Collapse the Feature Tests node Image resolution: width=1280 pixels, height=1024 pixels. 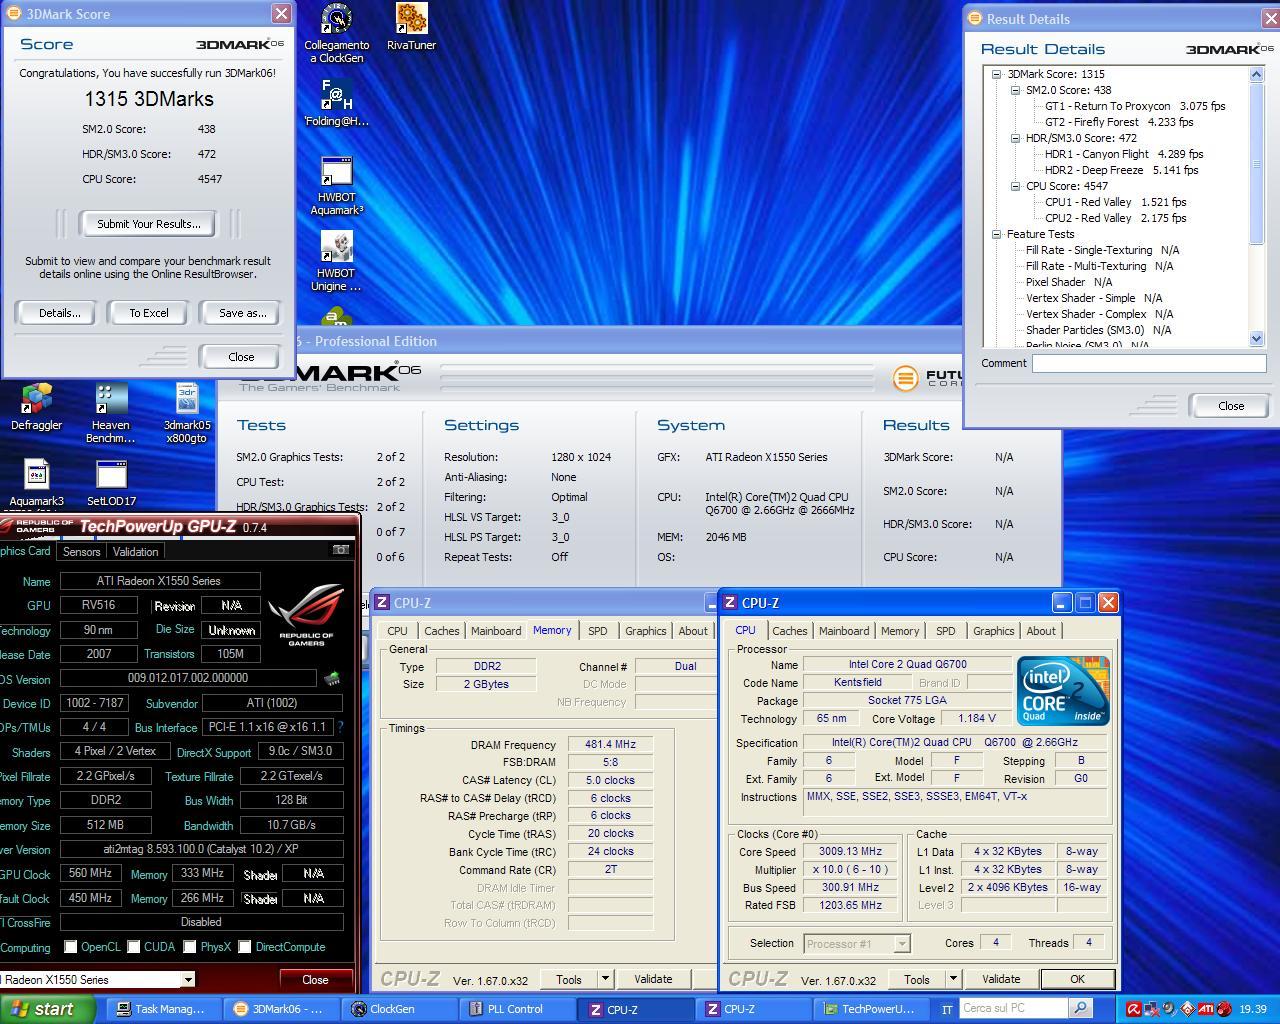997,234
